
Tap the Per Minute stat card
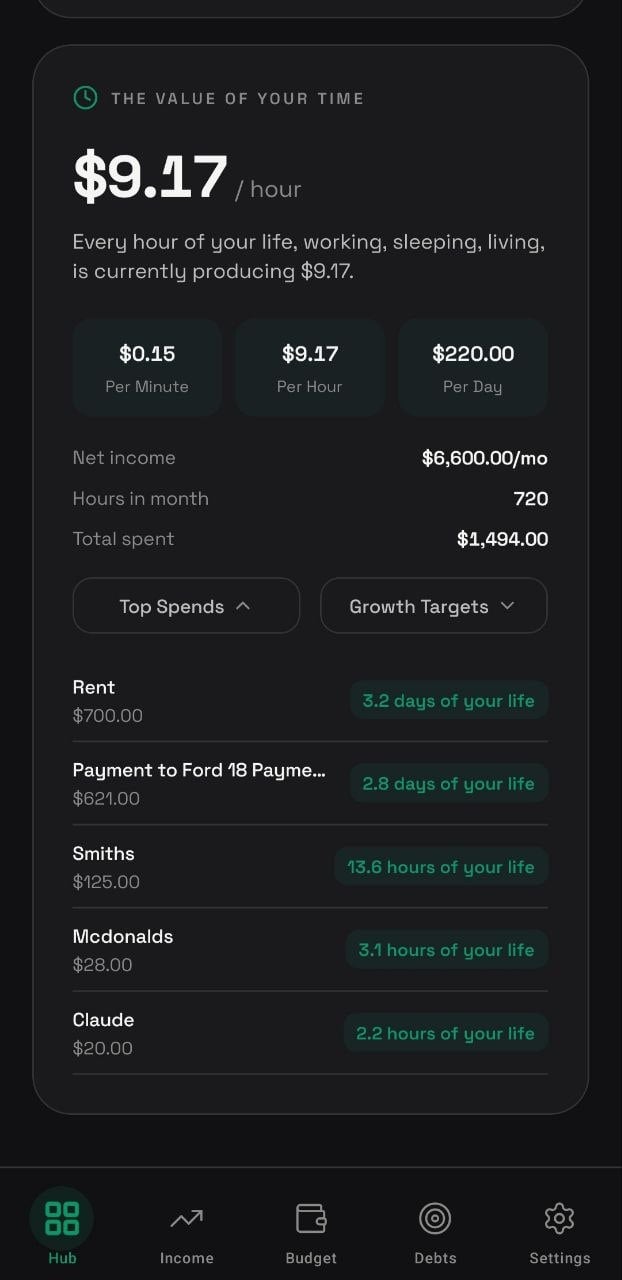[147, 366]
